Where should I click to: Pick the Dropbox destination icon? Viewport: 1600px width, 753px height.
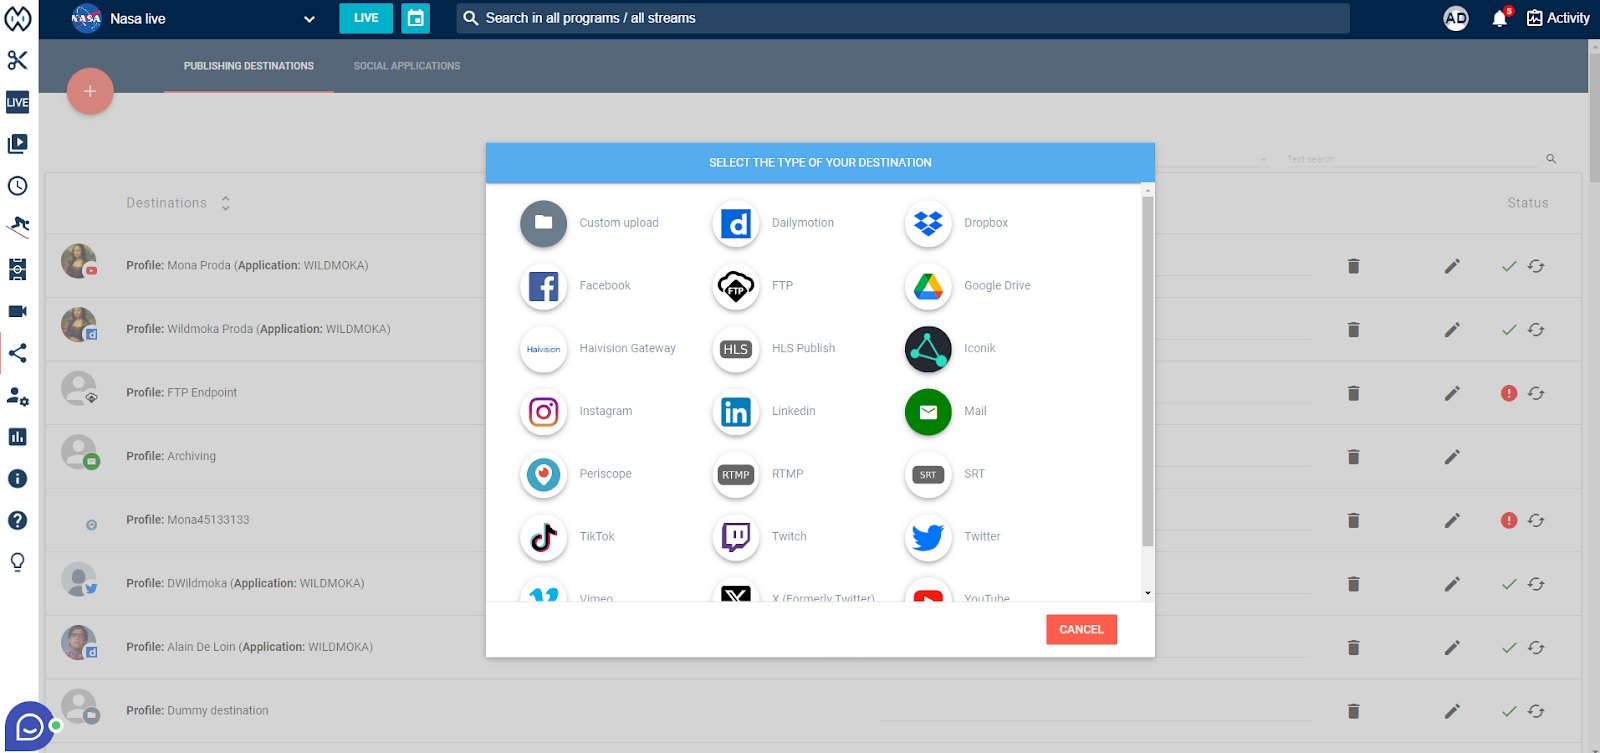click(928, 223)
